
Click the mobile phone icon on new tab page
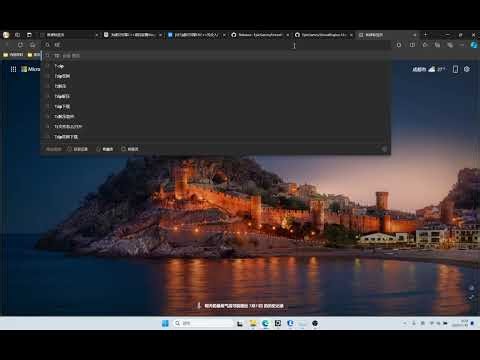click(x=455, y=69)
